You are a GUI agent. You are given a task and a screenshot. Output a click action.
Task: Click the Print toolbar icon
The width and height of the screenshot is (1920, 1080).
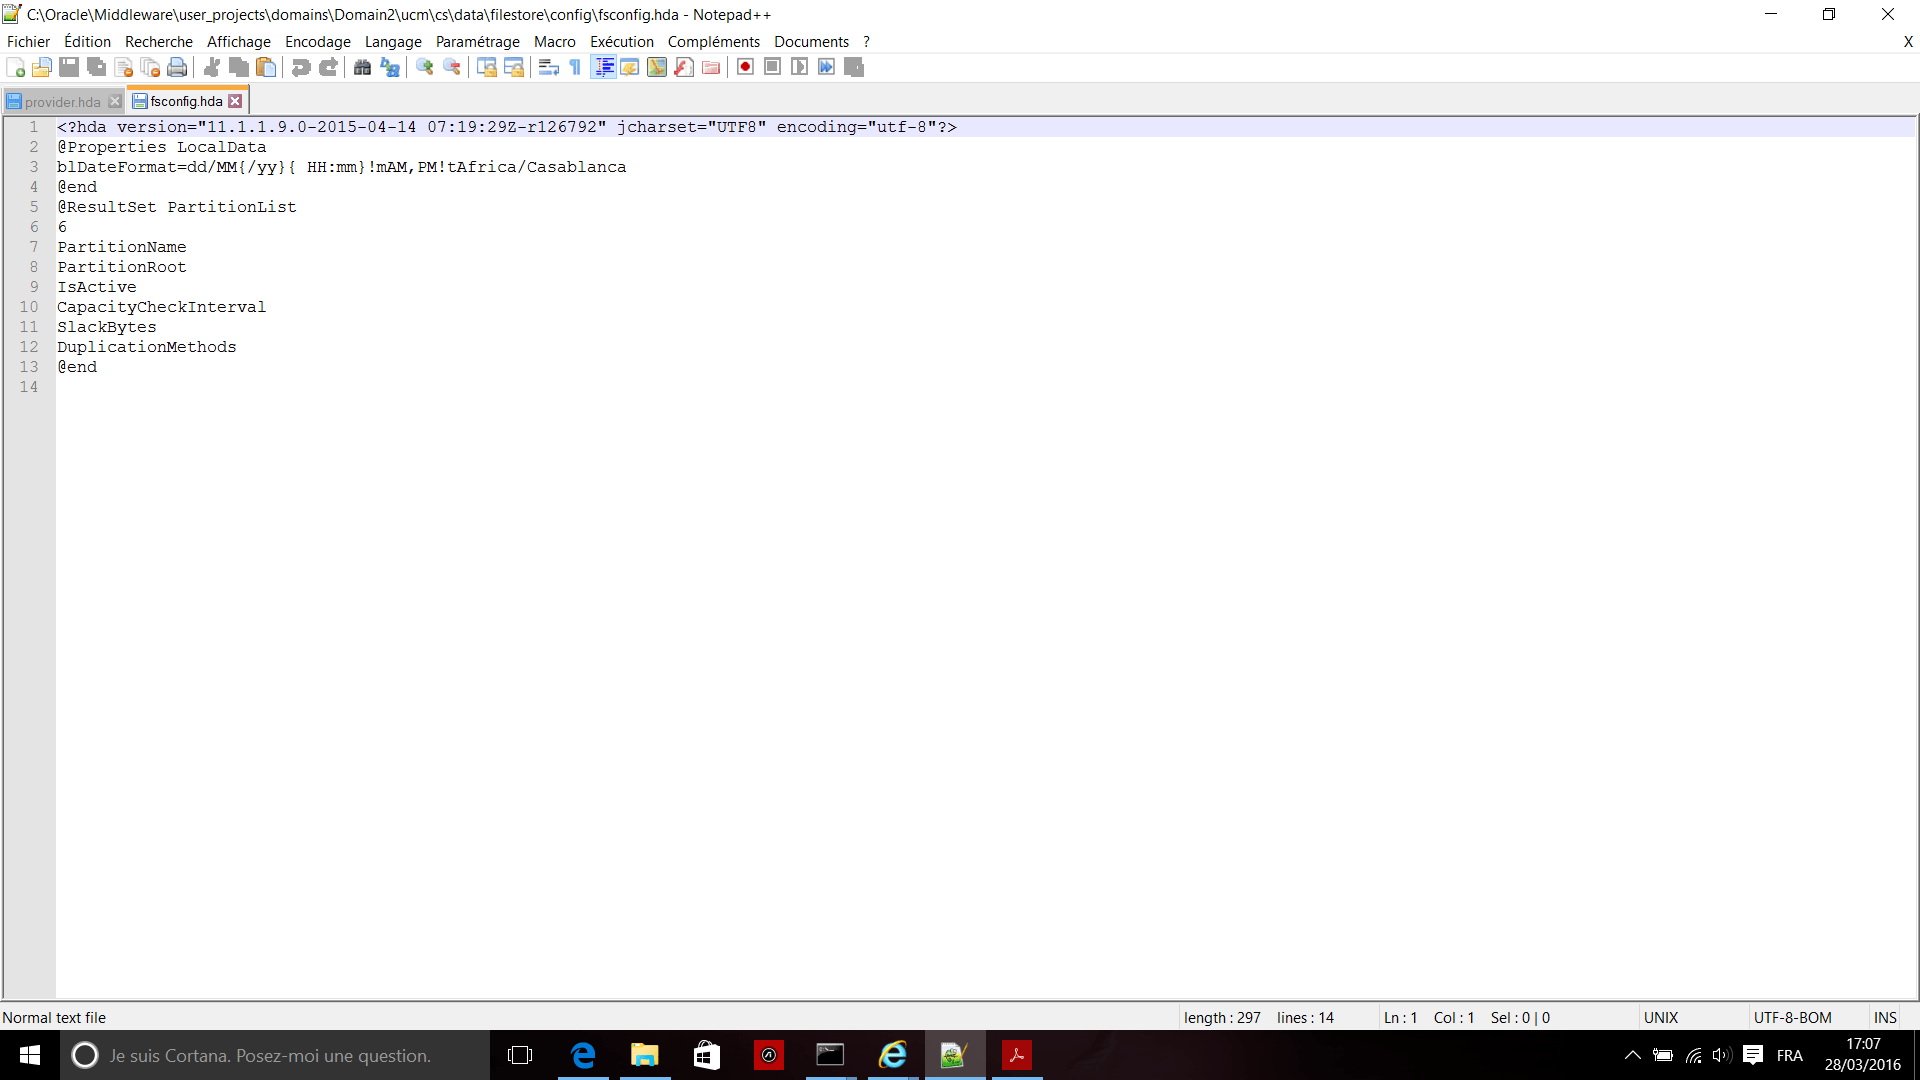click(177, 67)
